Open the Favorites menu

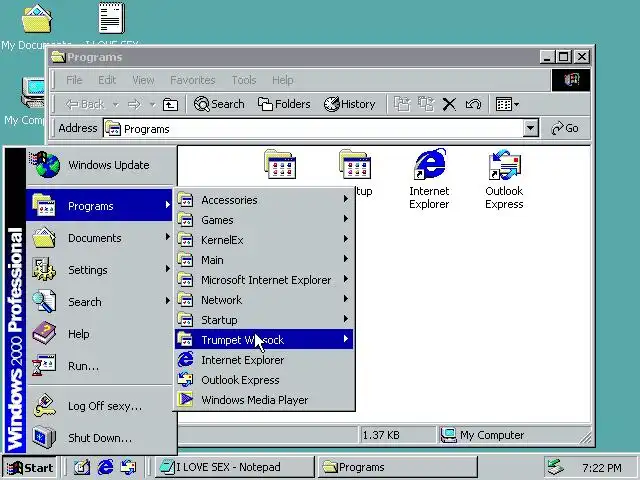pos(193,80)
